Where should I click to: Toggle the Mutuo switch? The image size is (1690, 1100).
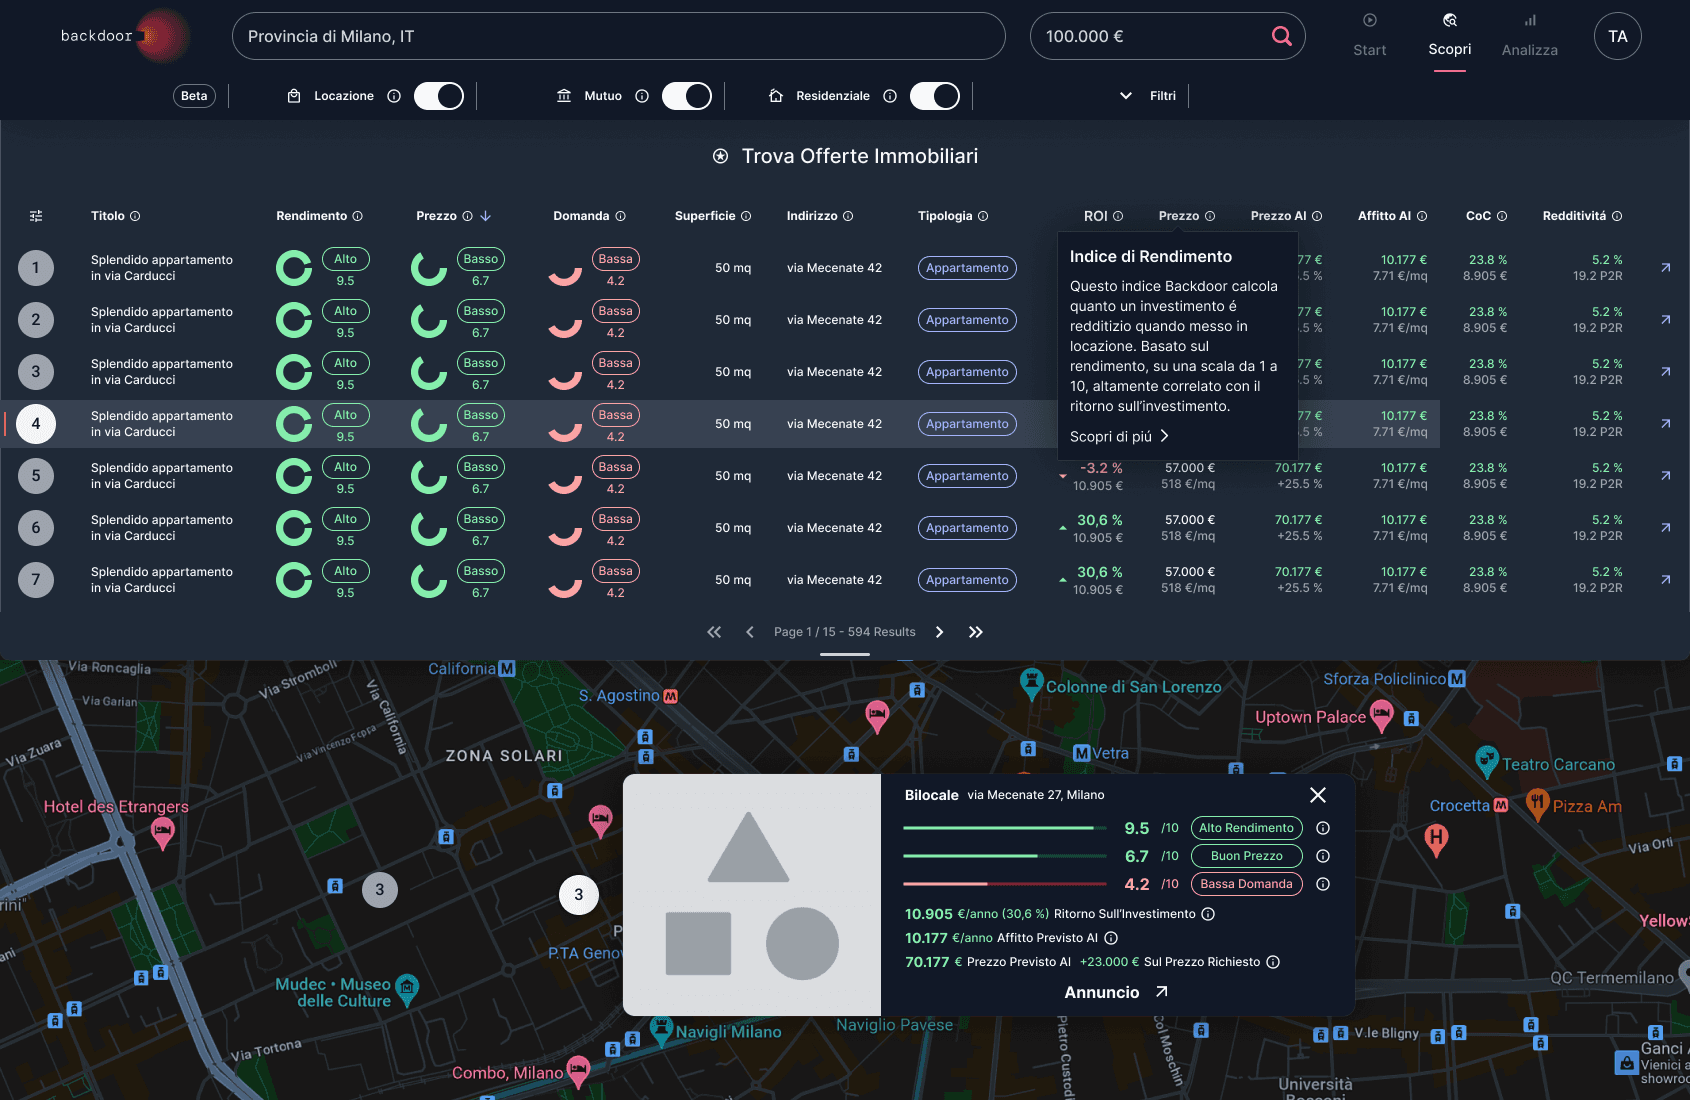[x=687, y=96]
